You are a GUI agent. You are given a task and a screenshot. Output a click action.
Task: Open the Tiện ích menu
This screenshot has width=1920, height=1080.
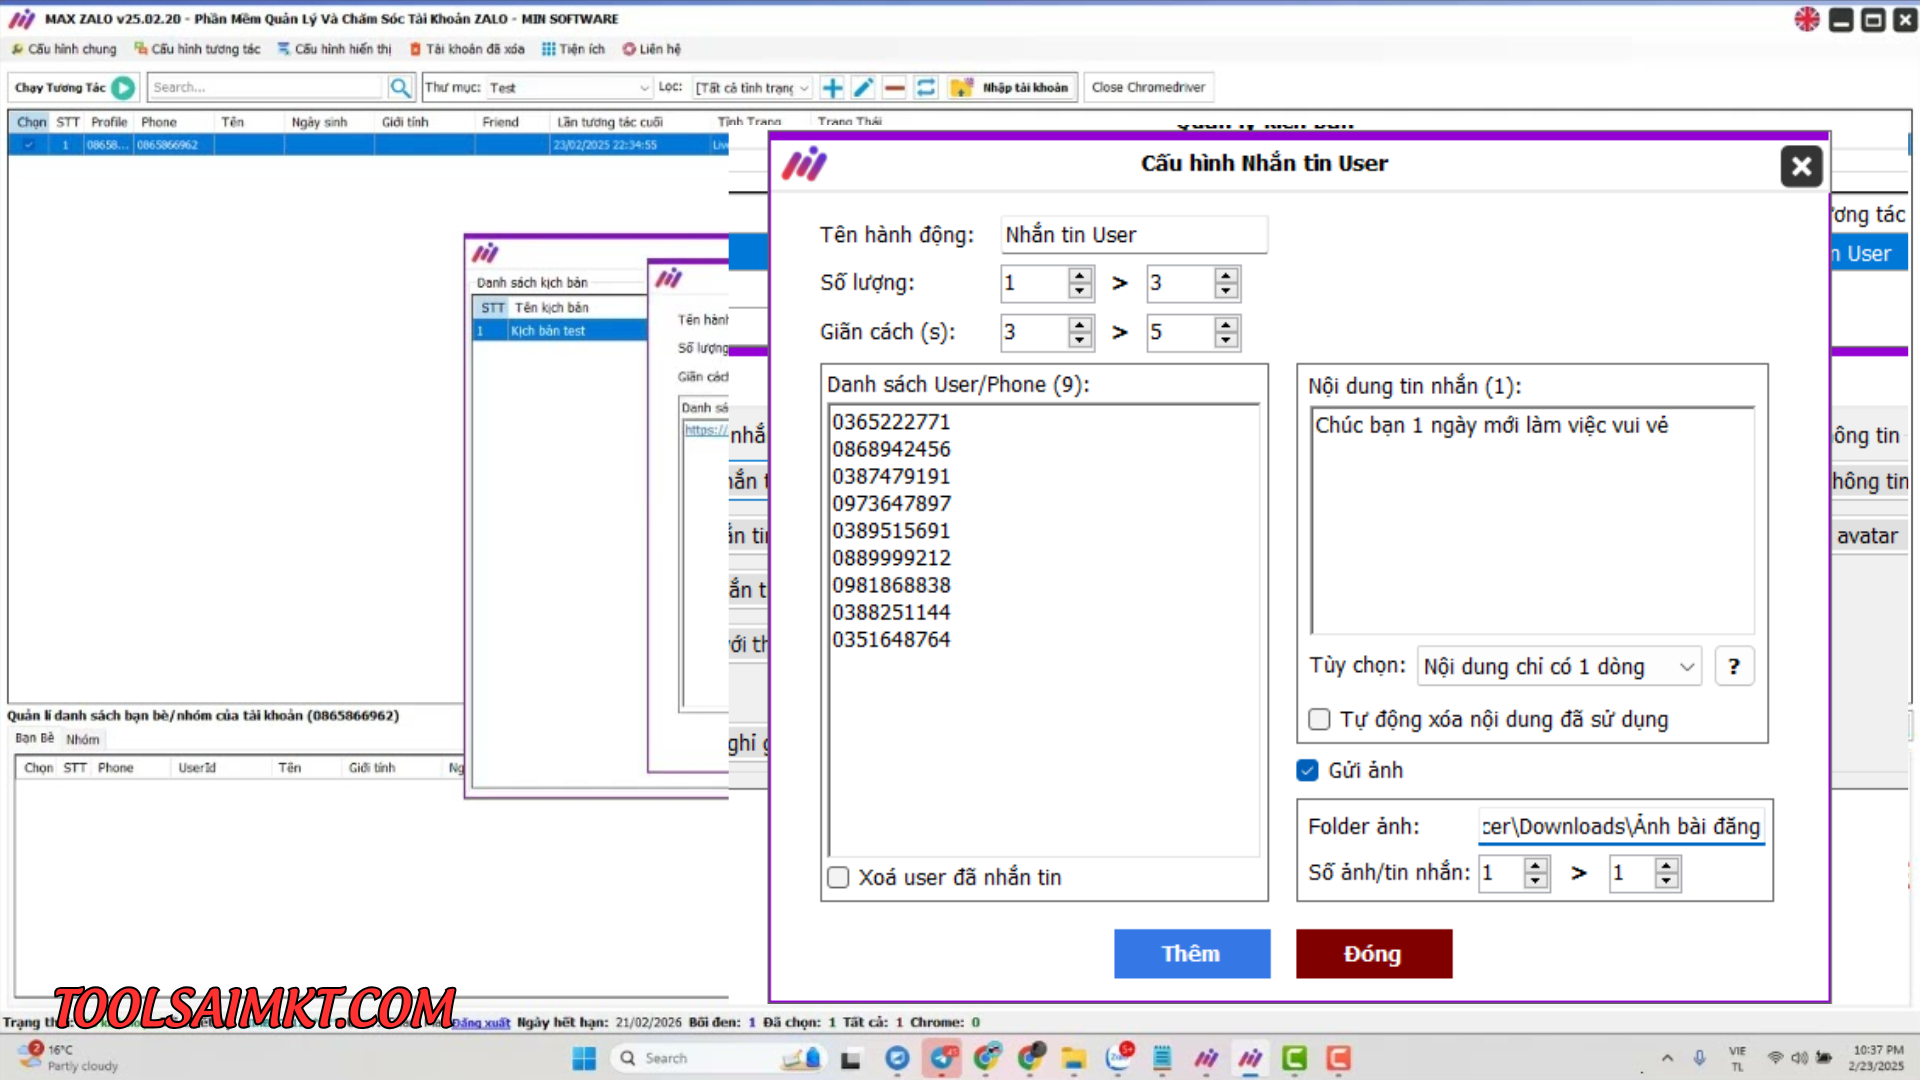tap(573, 49)
